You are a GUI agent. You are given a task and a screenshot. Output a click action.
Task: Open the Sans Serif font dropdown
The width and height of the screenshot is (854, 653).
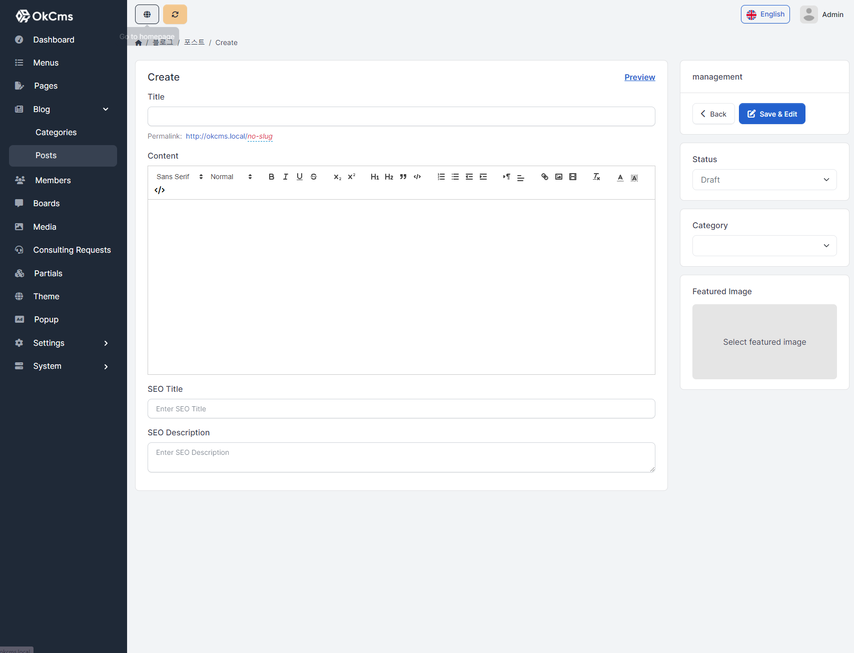click(179, 177)
